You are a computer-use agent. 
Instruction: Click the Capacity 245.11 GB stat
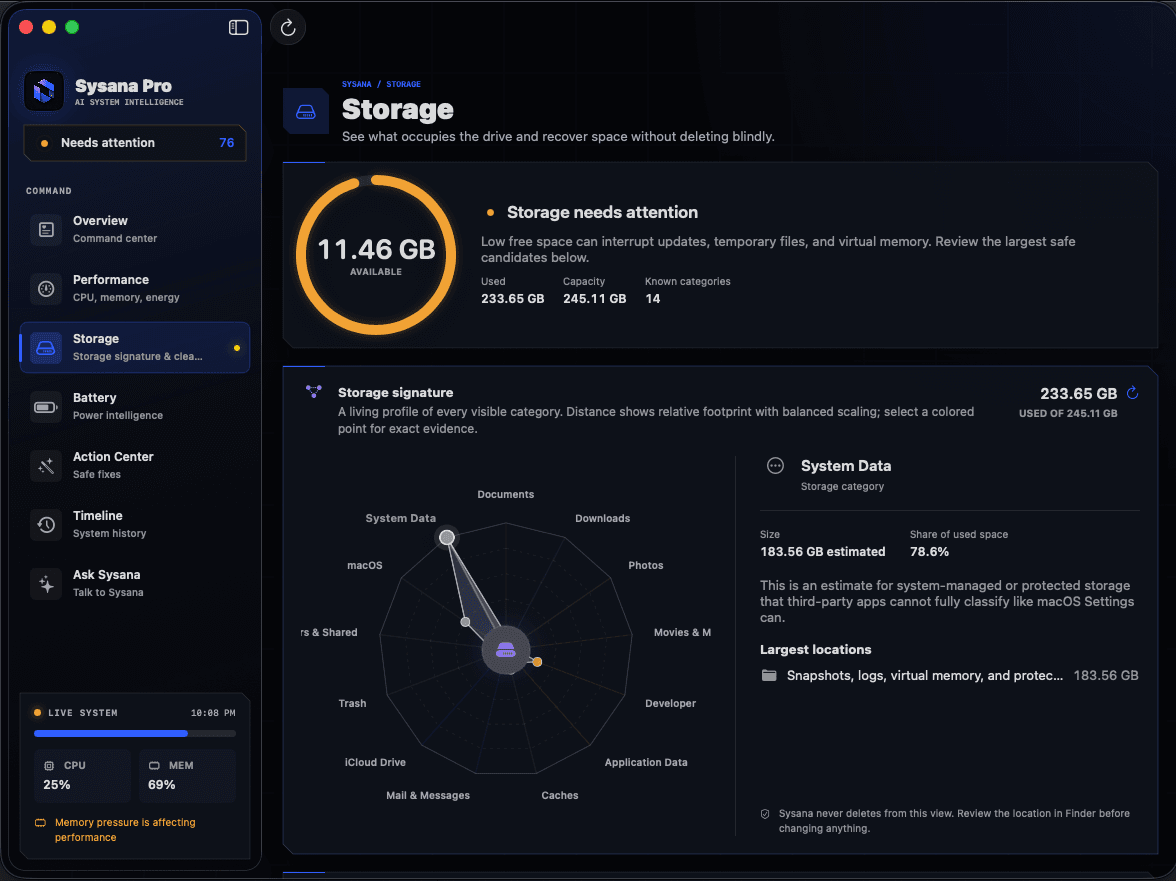pyautogui.click(x=594, y=291)
